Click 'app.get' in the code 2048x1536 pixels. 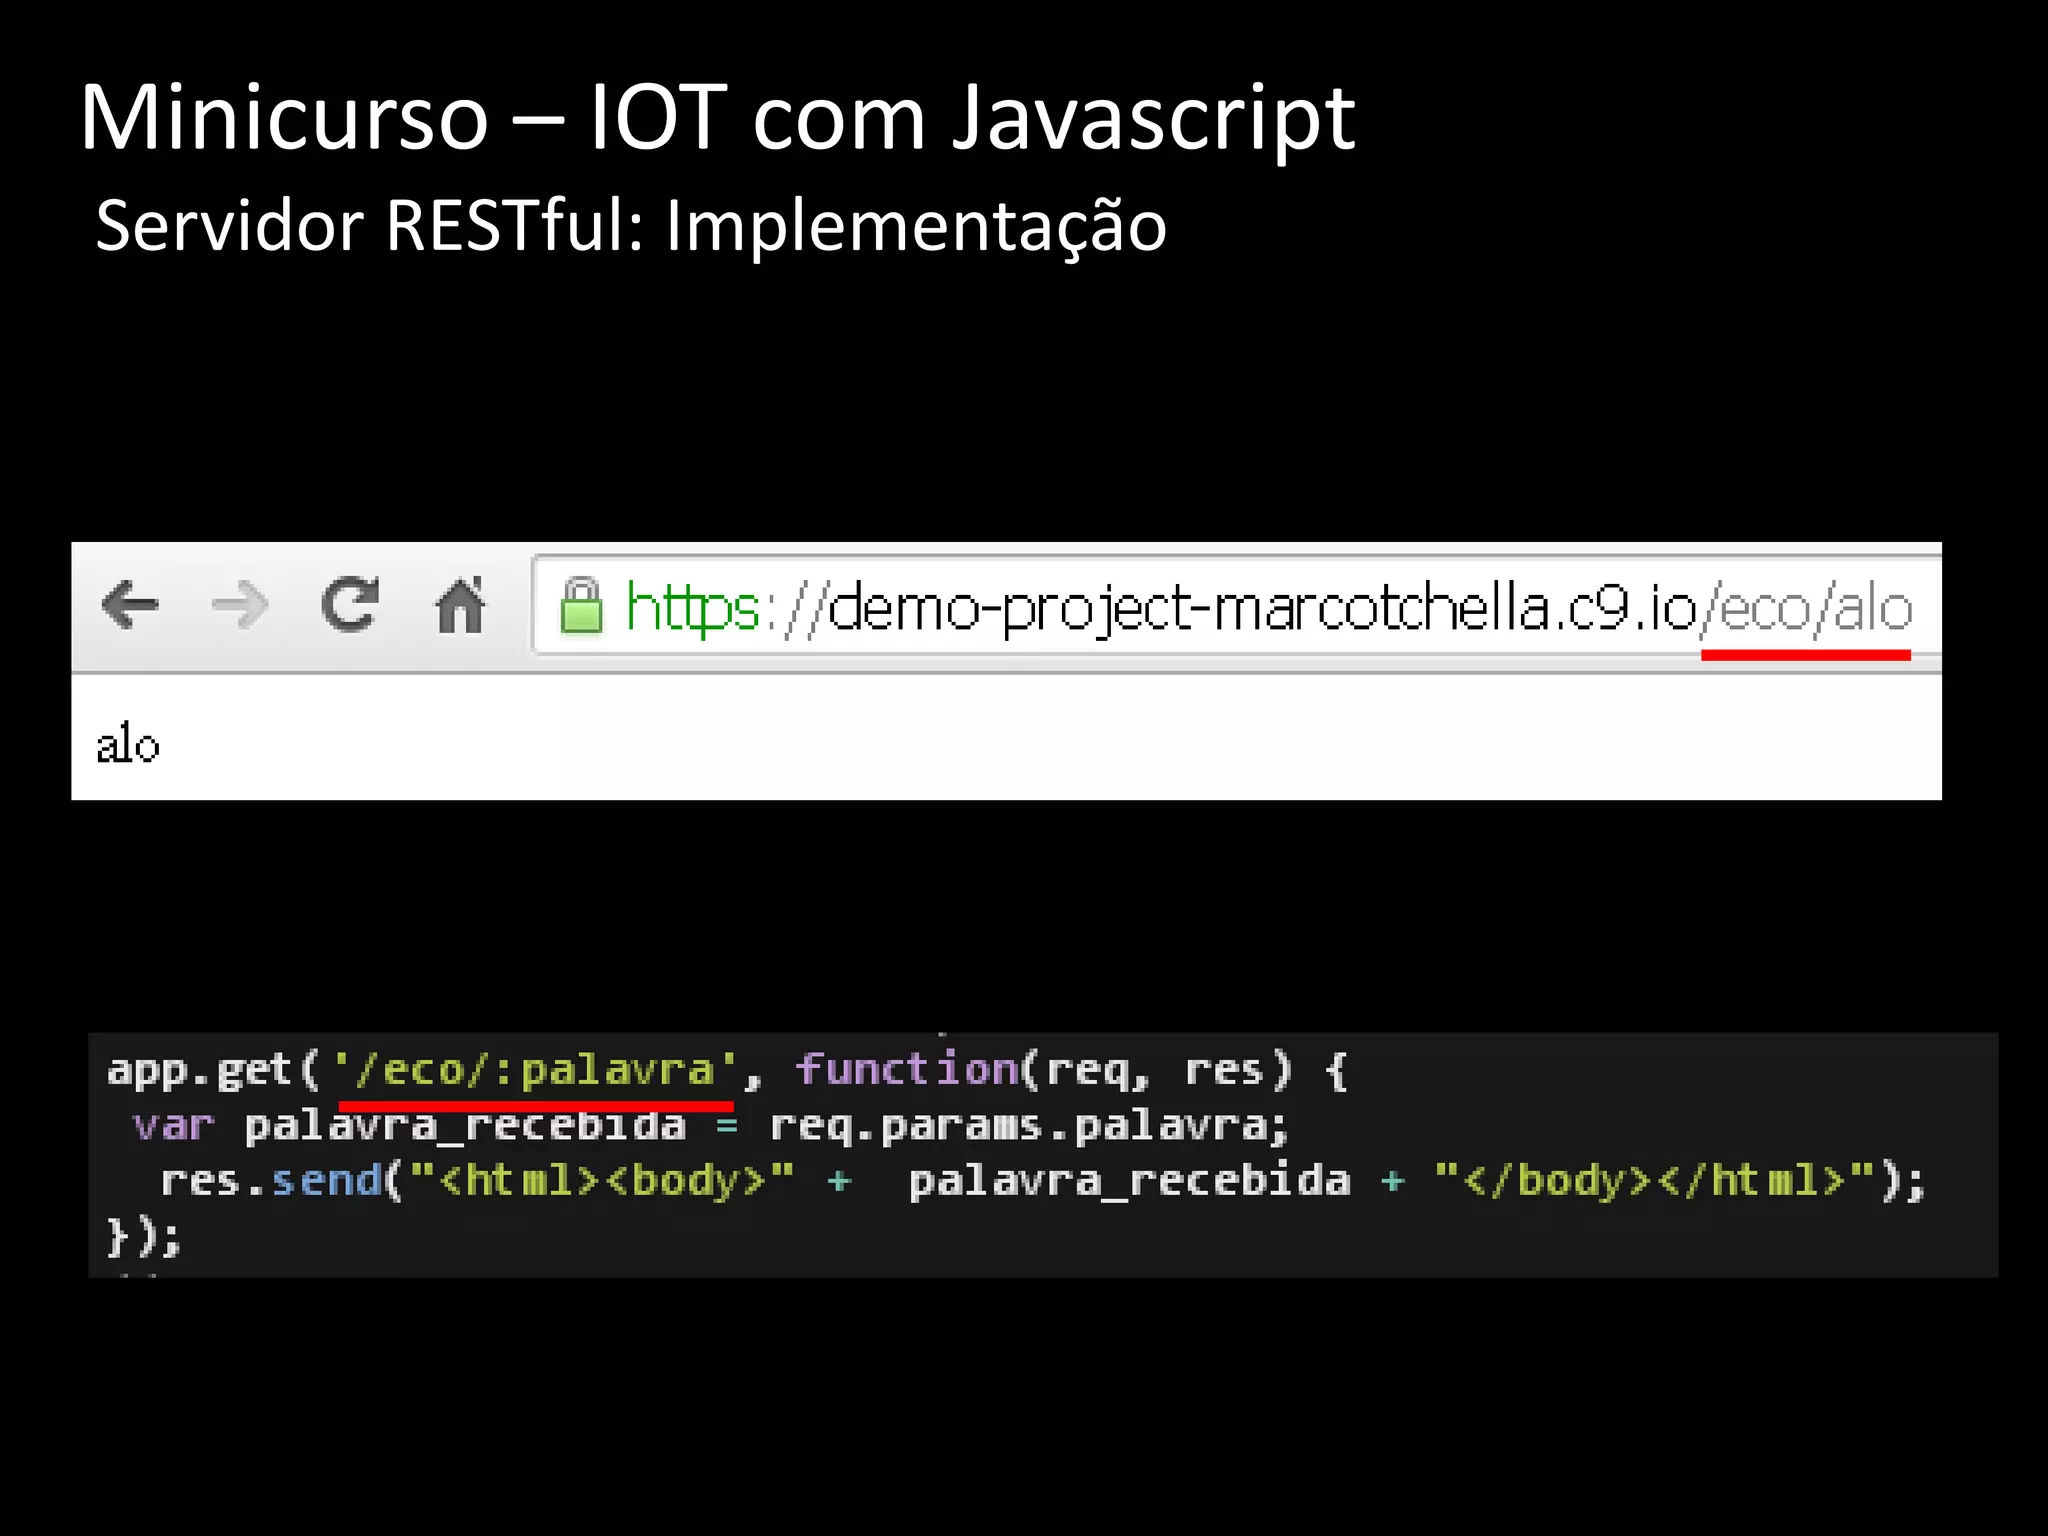199,1070
